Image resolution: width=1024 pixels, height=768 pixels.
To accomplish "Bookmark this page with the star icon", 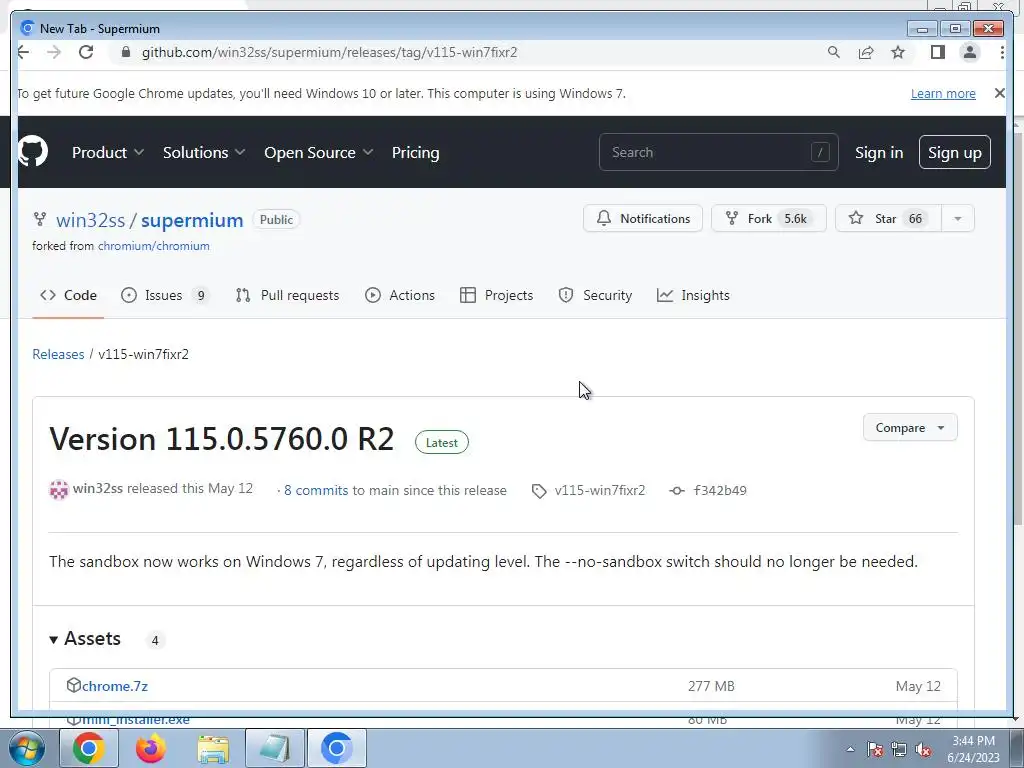I will click(899, 52).
